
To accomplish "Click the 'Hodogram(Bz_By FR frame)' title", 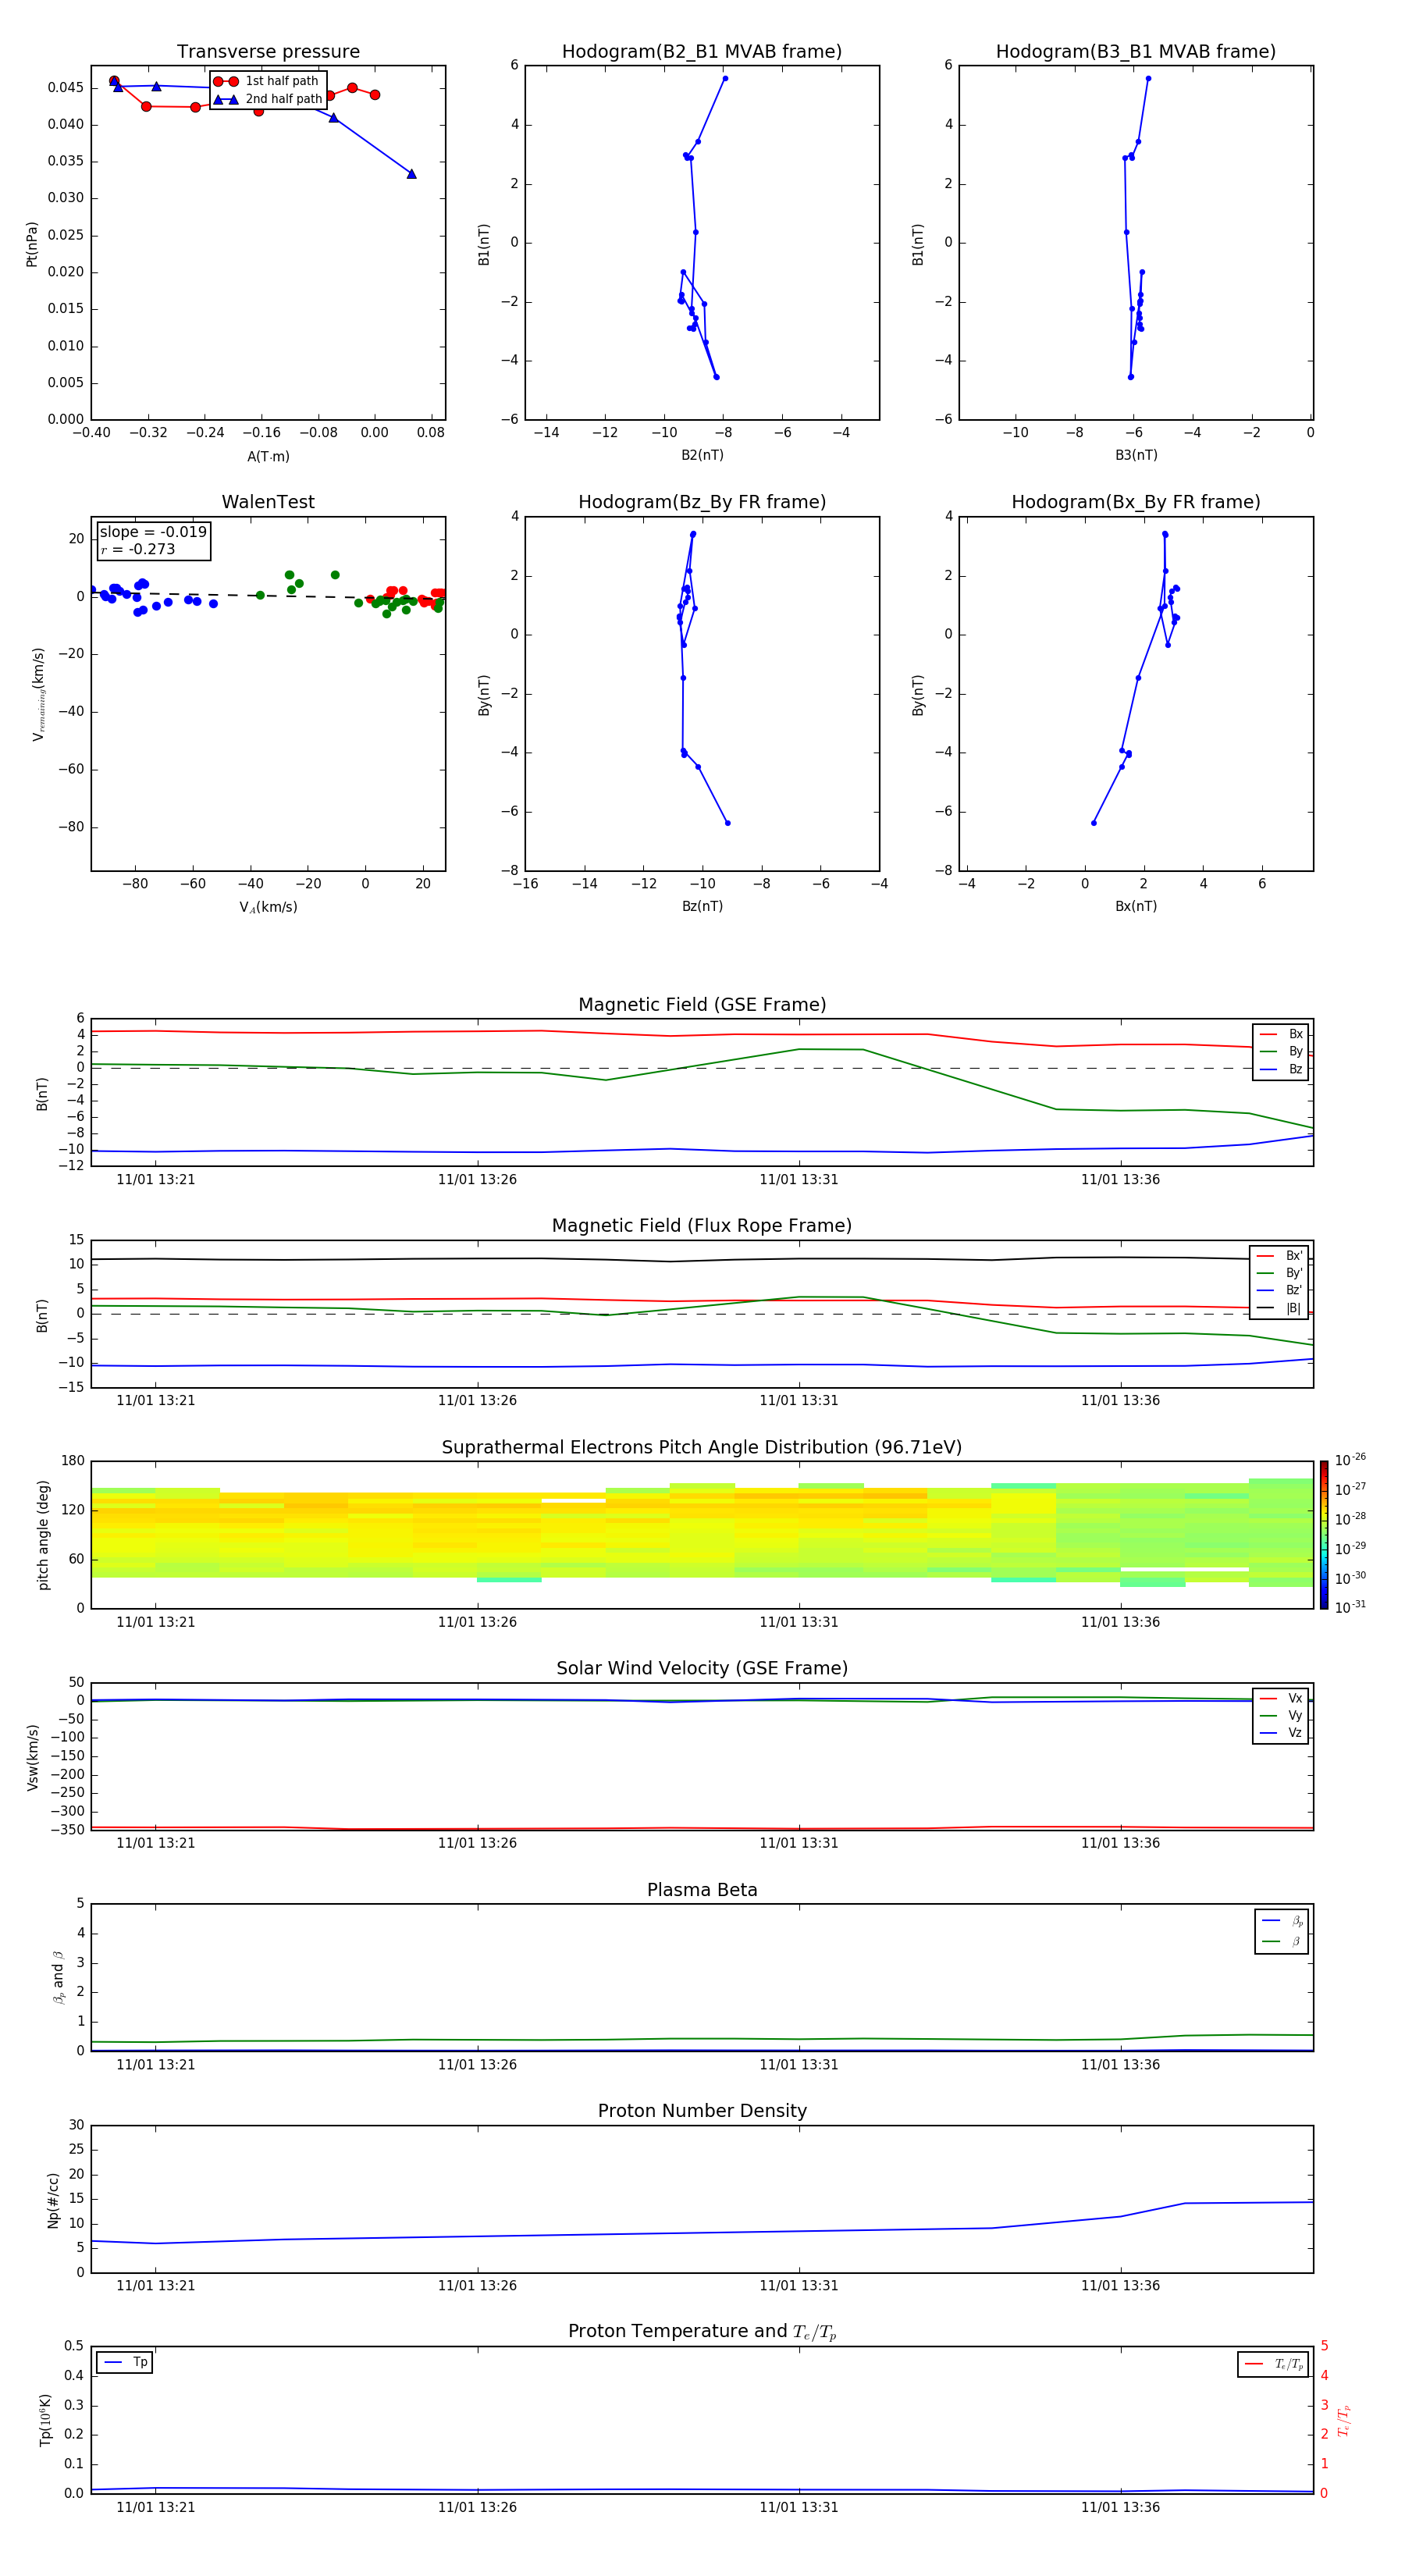I will (702, 502).
